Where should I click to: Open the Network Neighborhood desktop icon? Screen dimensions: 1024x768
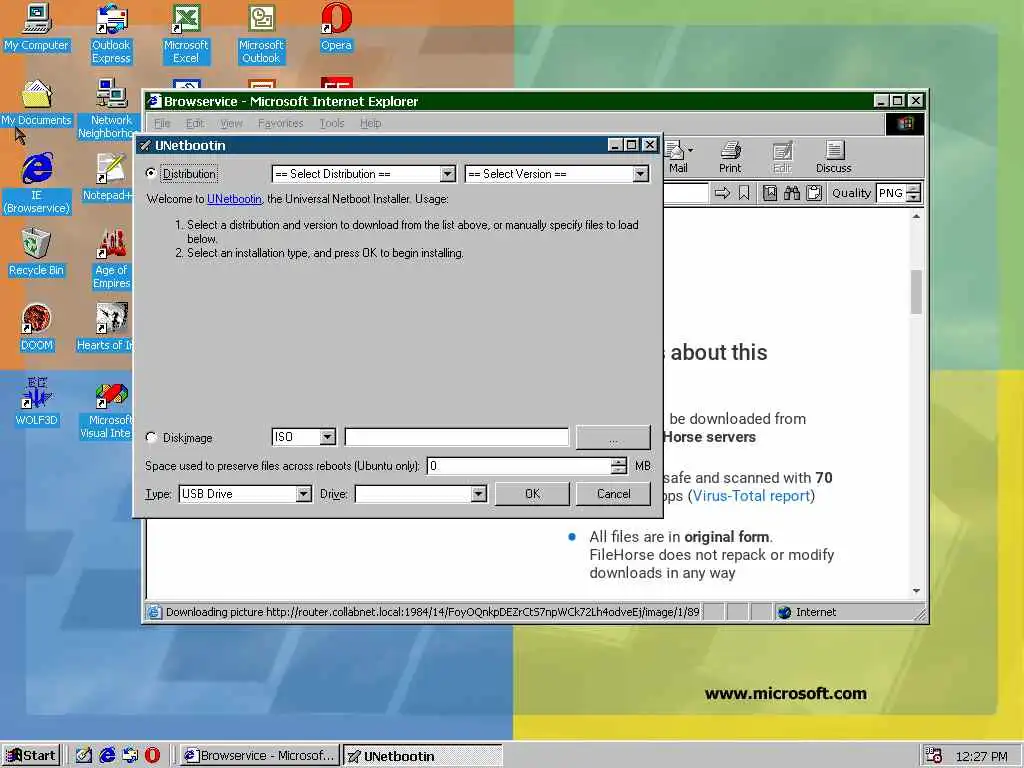111,108
